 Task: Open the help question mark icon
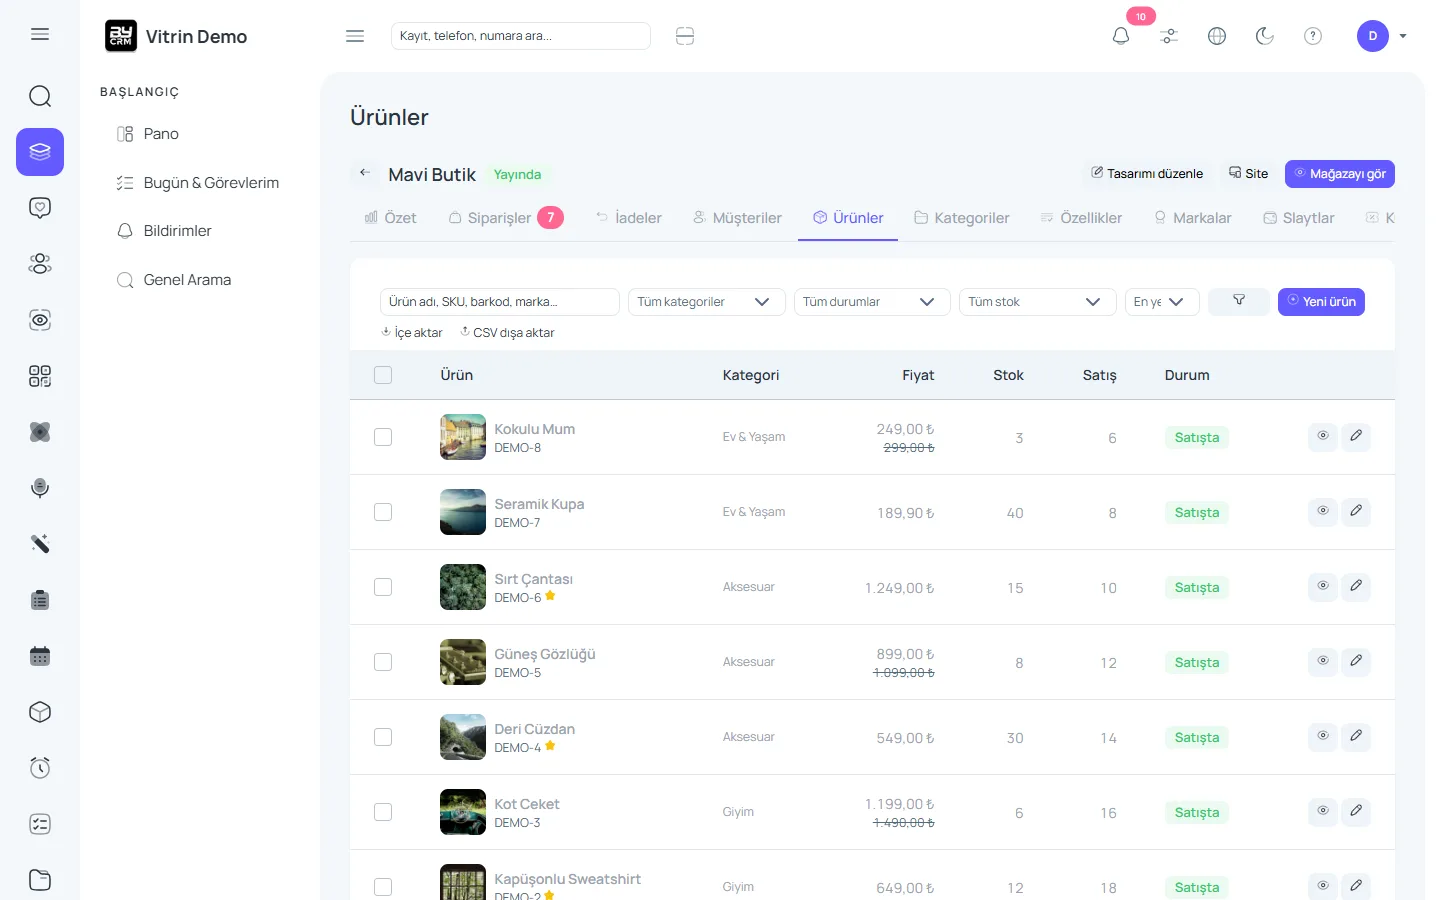click(x=1313, y=36)
